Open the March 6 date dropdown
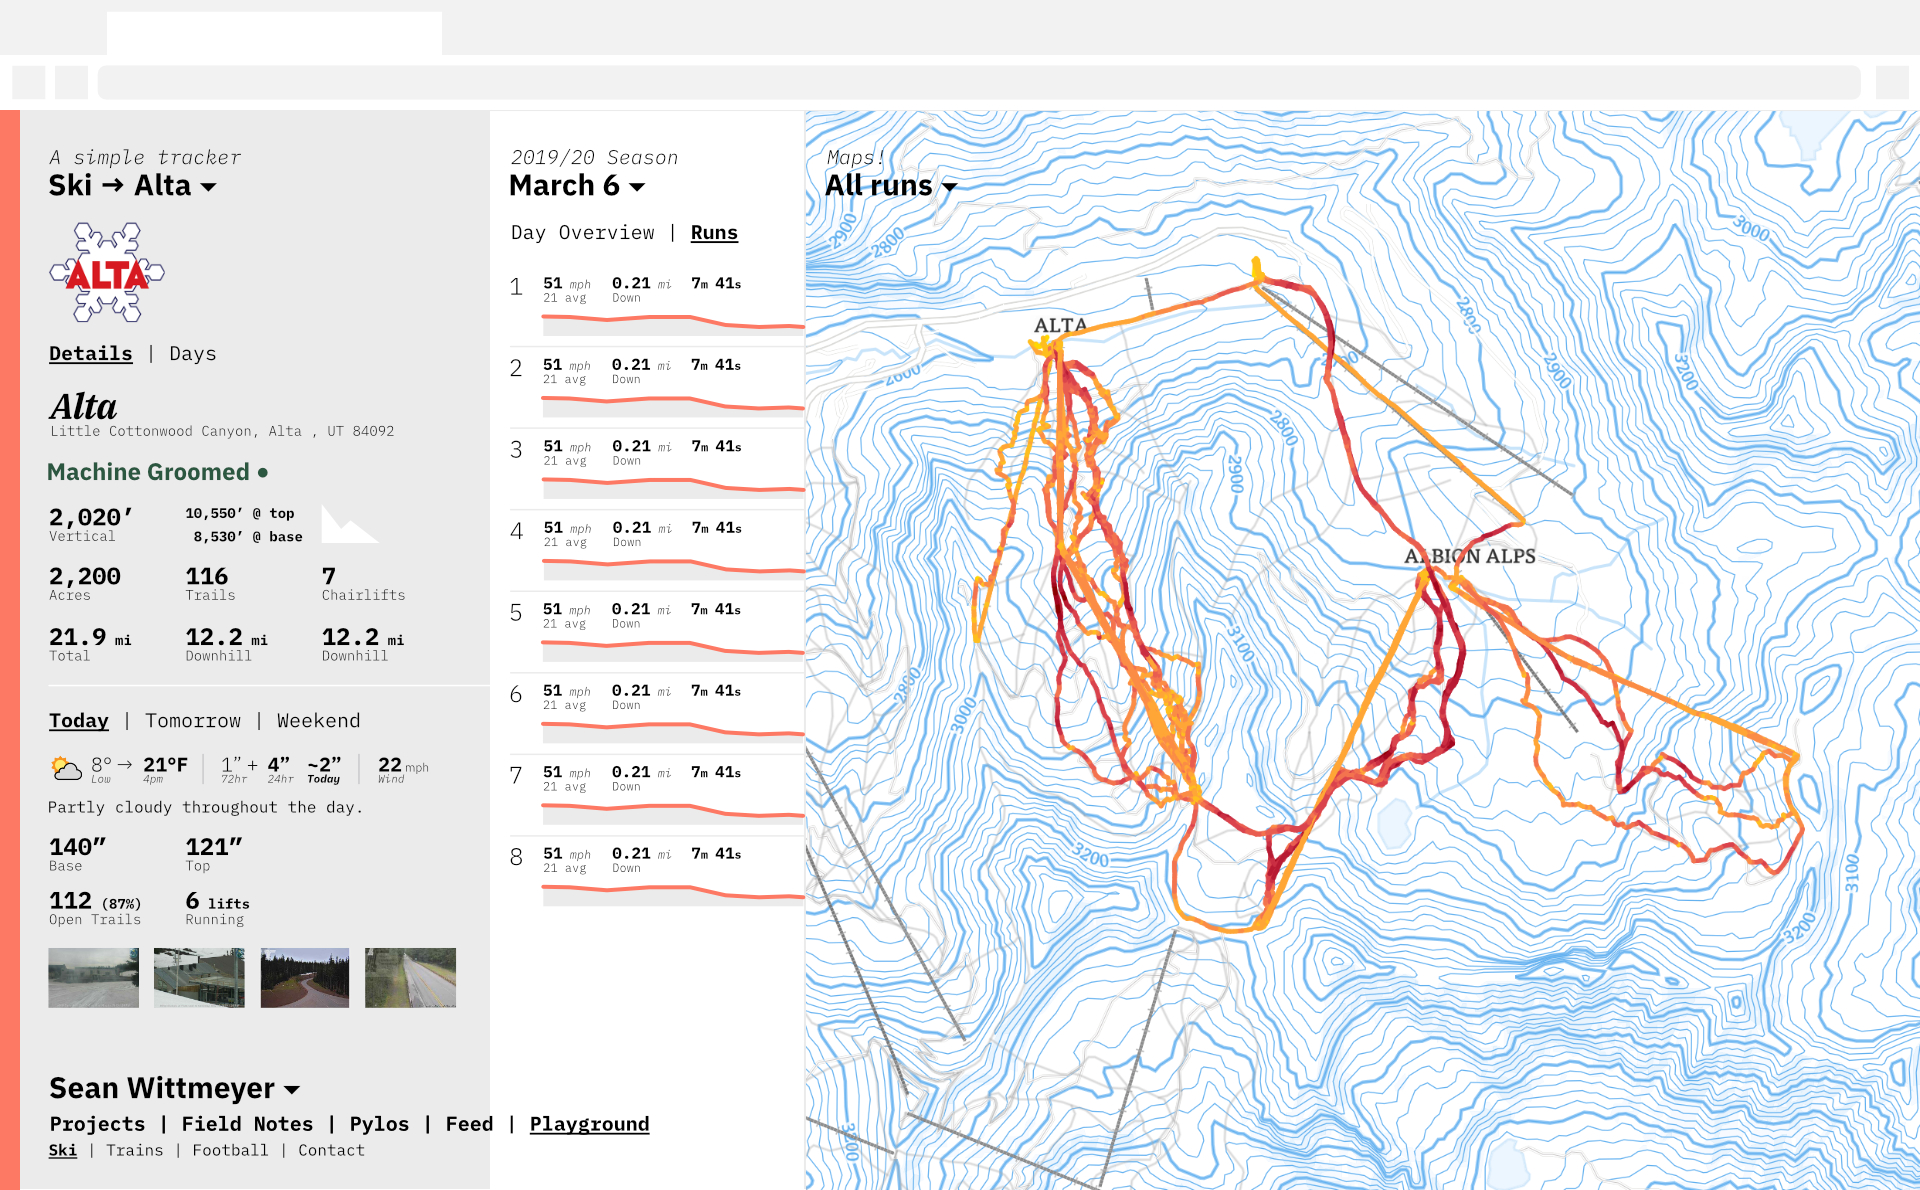 (x=637, y=187)
